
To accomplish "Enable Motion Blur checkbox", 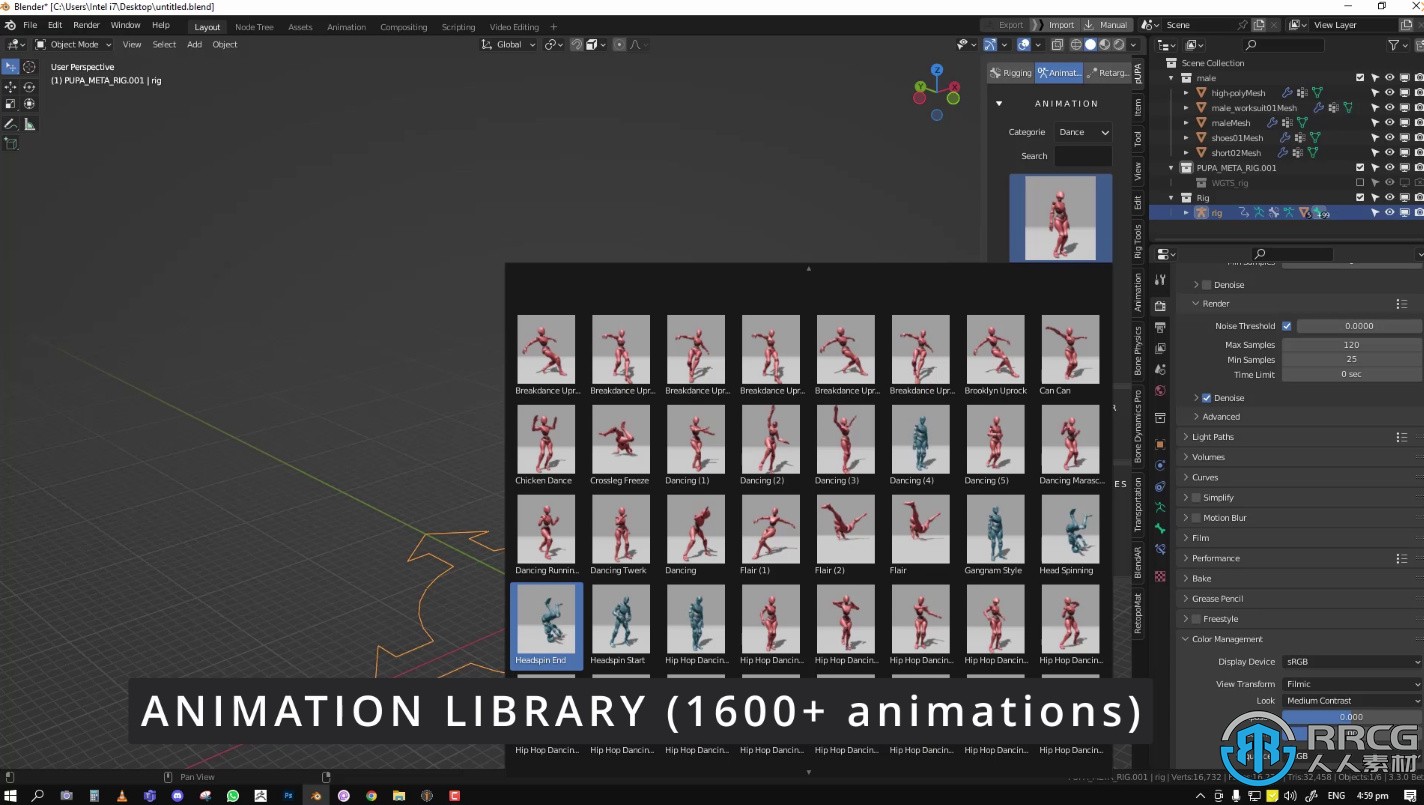I will 1196,518.
